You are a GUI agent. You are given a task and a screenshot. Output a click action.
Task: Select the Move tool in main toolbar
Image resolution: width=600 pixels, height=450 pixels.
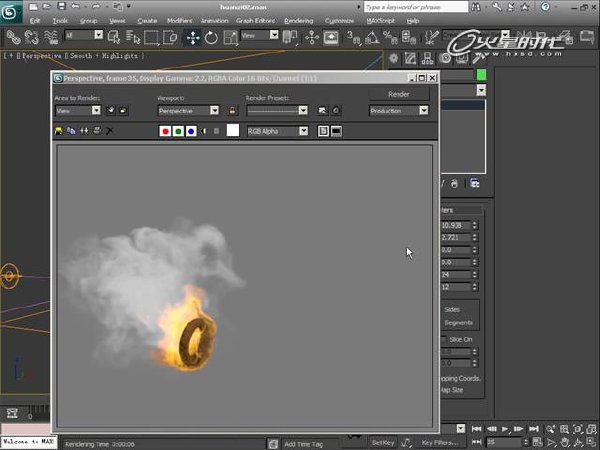pos(192,38)
